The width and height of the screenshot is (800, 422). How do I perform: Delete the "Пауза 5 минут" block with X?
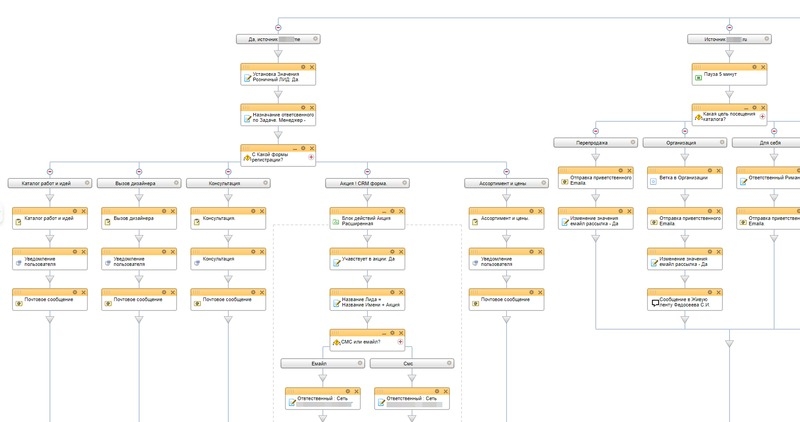click(x=762, y=67)
